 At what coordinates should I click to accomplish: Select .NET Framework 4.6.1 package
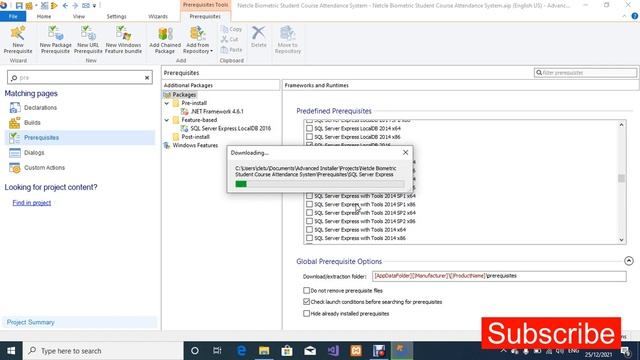click(x=217, y=111)
